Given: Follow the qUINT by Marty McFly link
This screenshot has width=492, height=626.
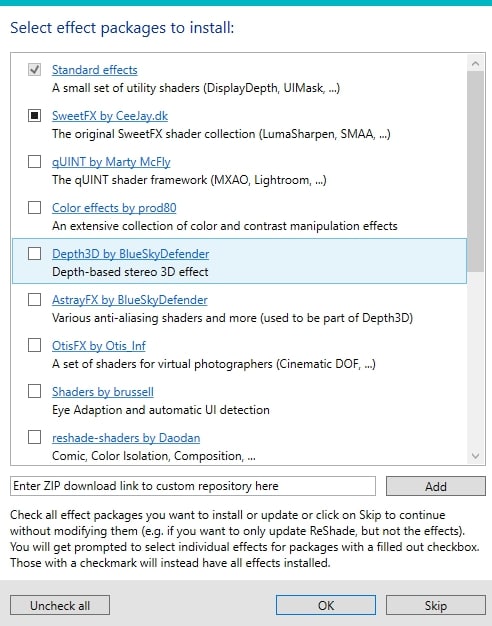Looking at the screenshot, I should [x=111, y=162].
